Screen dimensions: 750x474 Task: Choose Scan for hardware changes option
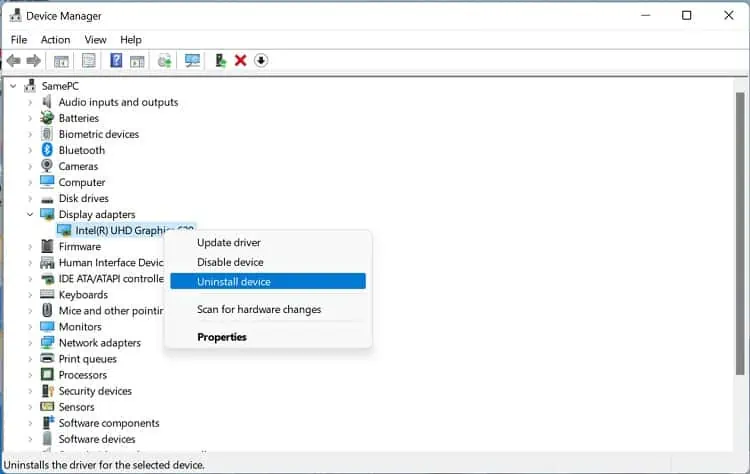click(259, 310)
